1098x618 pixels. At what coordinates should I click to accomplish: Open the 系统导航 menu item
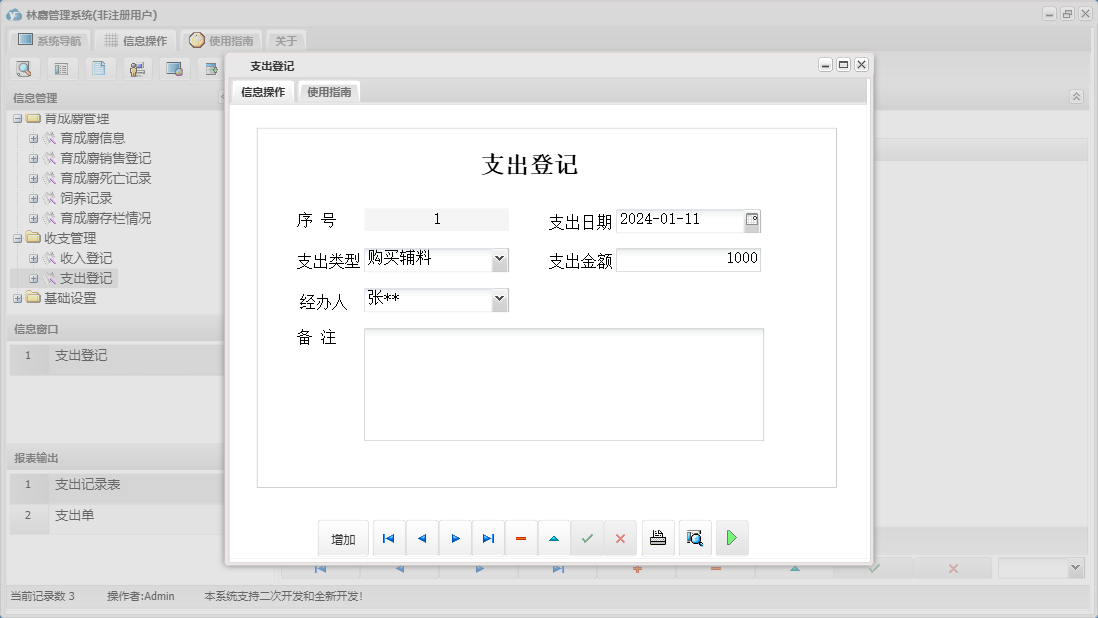tap(52, 40)
